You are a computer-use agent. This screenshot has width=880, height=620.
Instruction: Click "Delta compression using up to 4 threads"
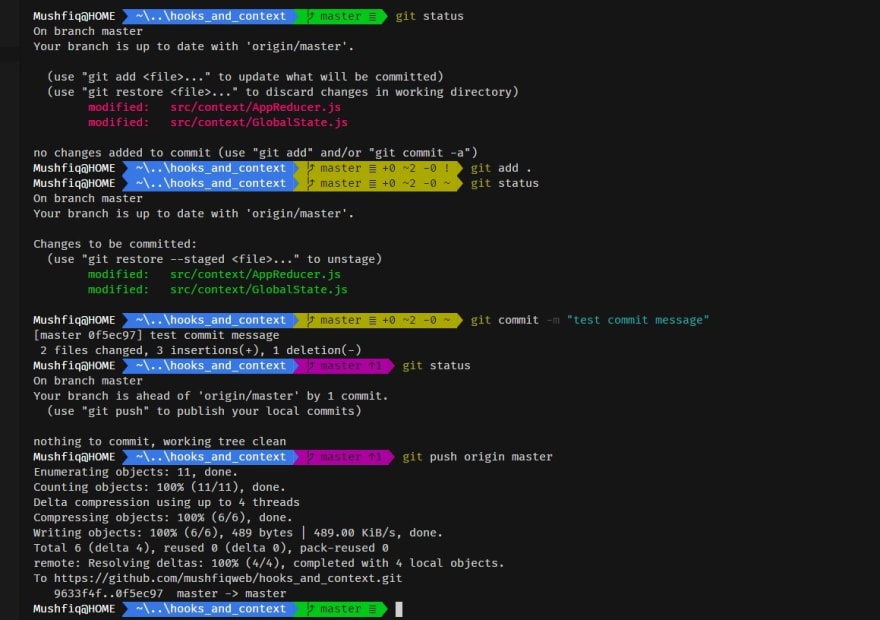coord(166,502)
